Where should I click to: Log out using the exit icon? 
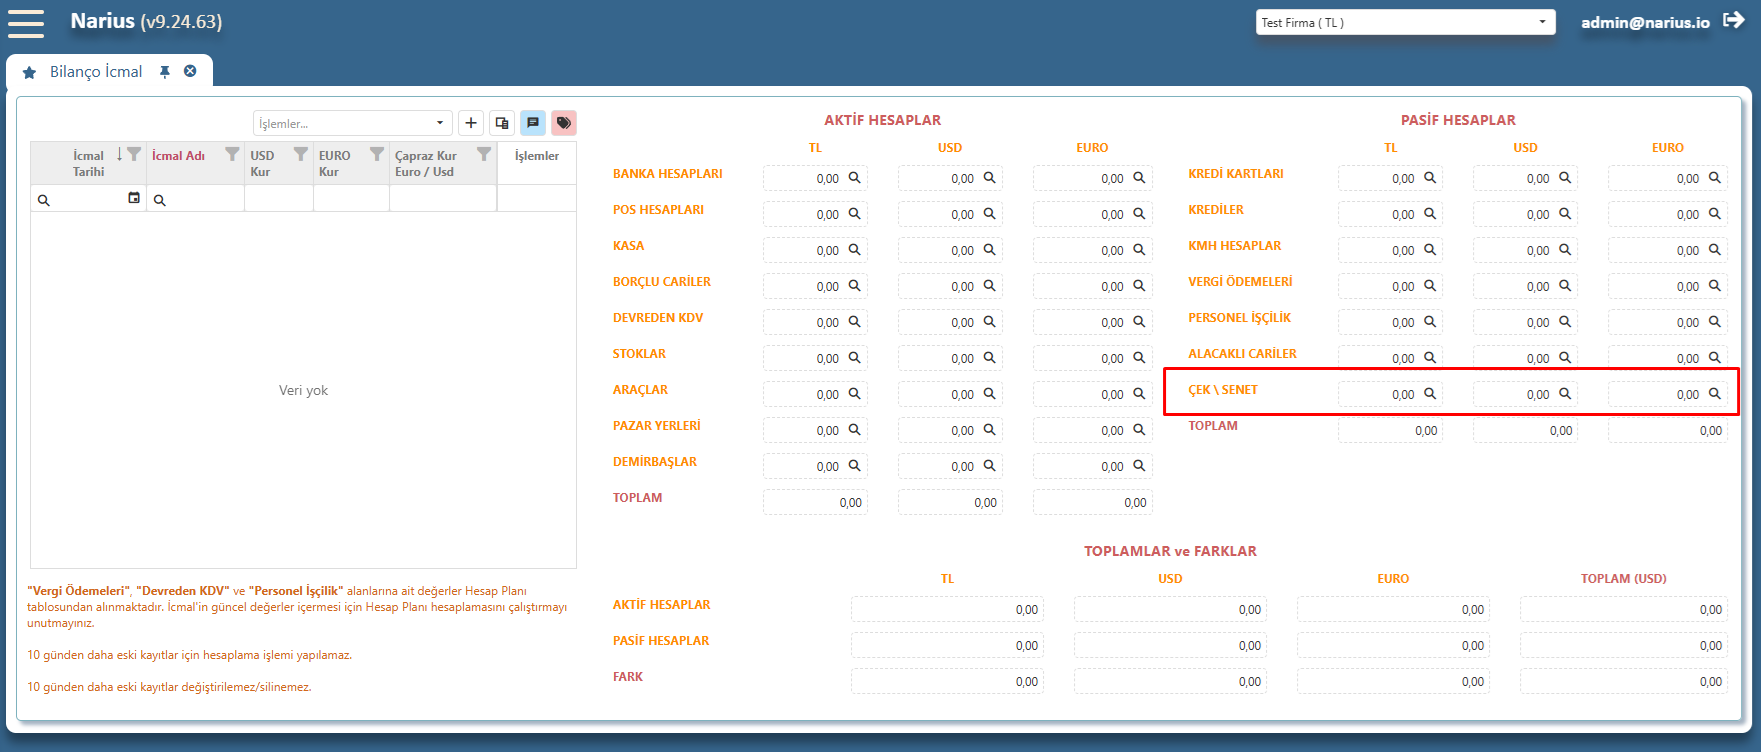pos(1734,21)
